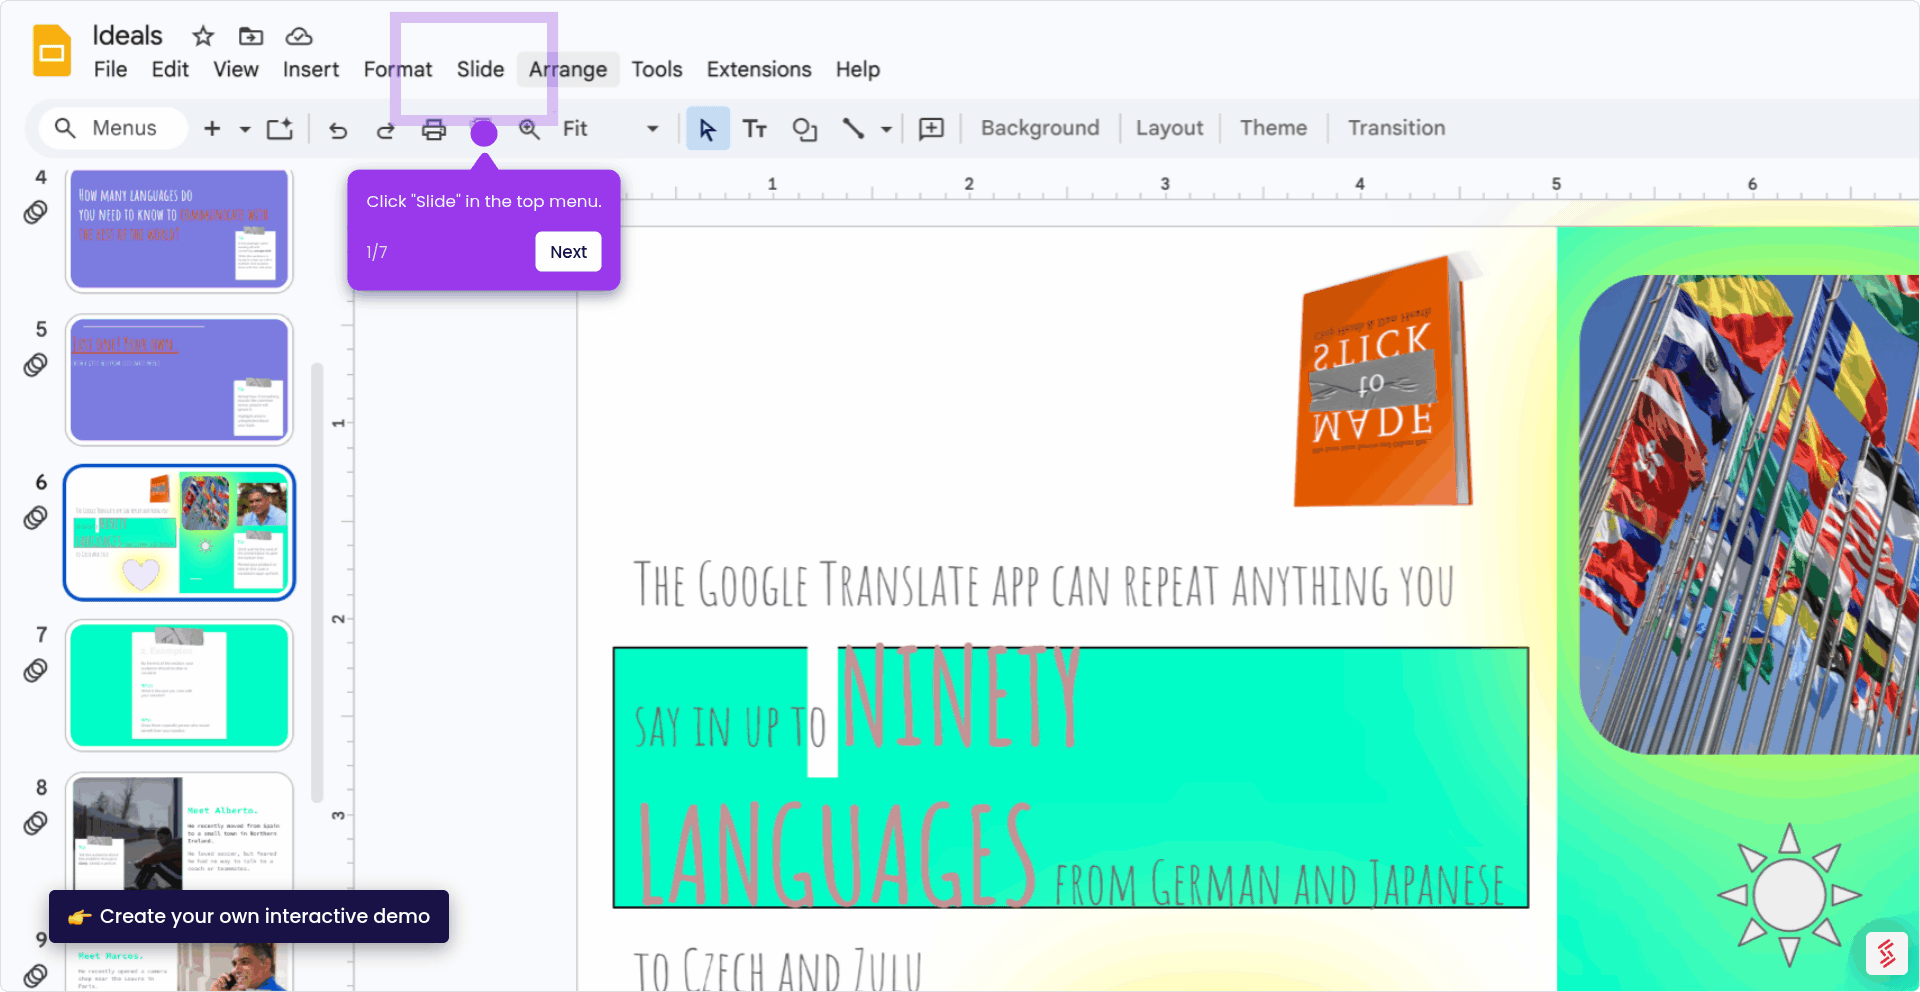Click Create your own interactive demo
Viewport: 1920px width, 992px height.
click(x=249, y=916)
